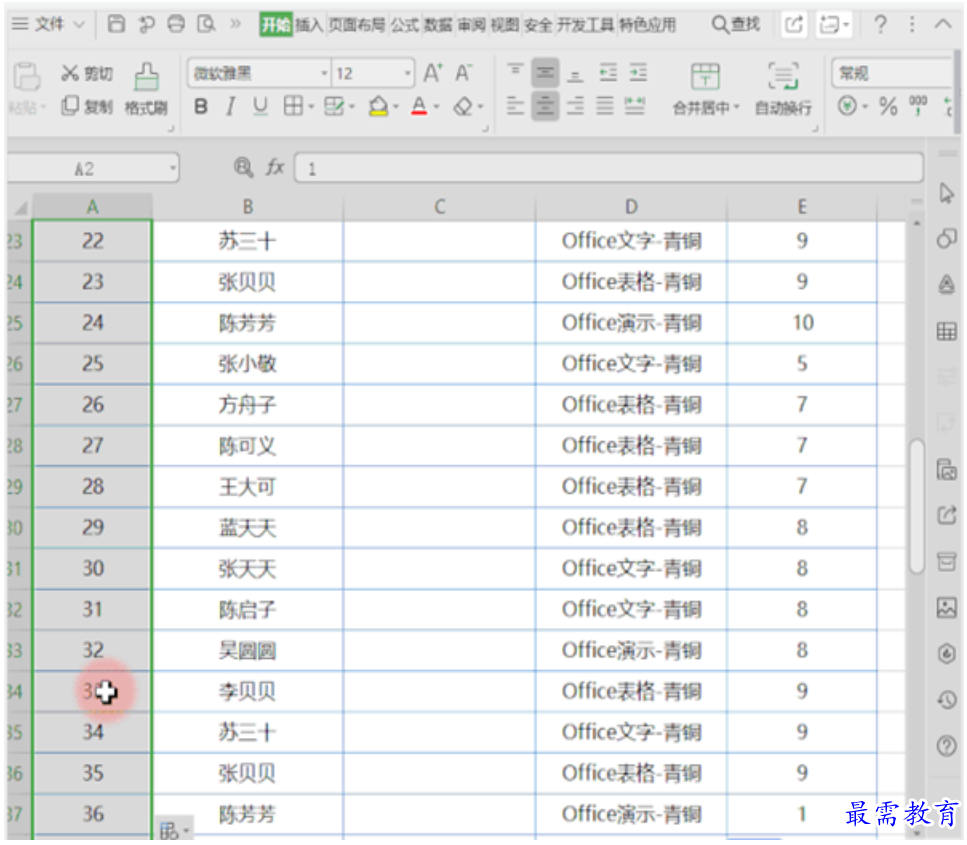Toggle Italic formatting
The width and height of the screenshot is (967, 845).
pos(231,107)
